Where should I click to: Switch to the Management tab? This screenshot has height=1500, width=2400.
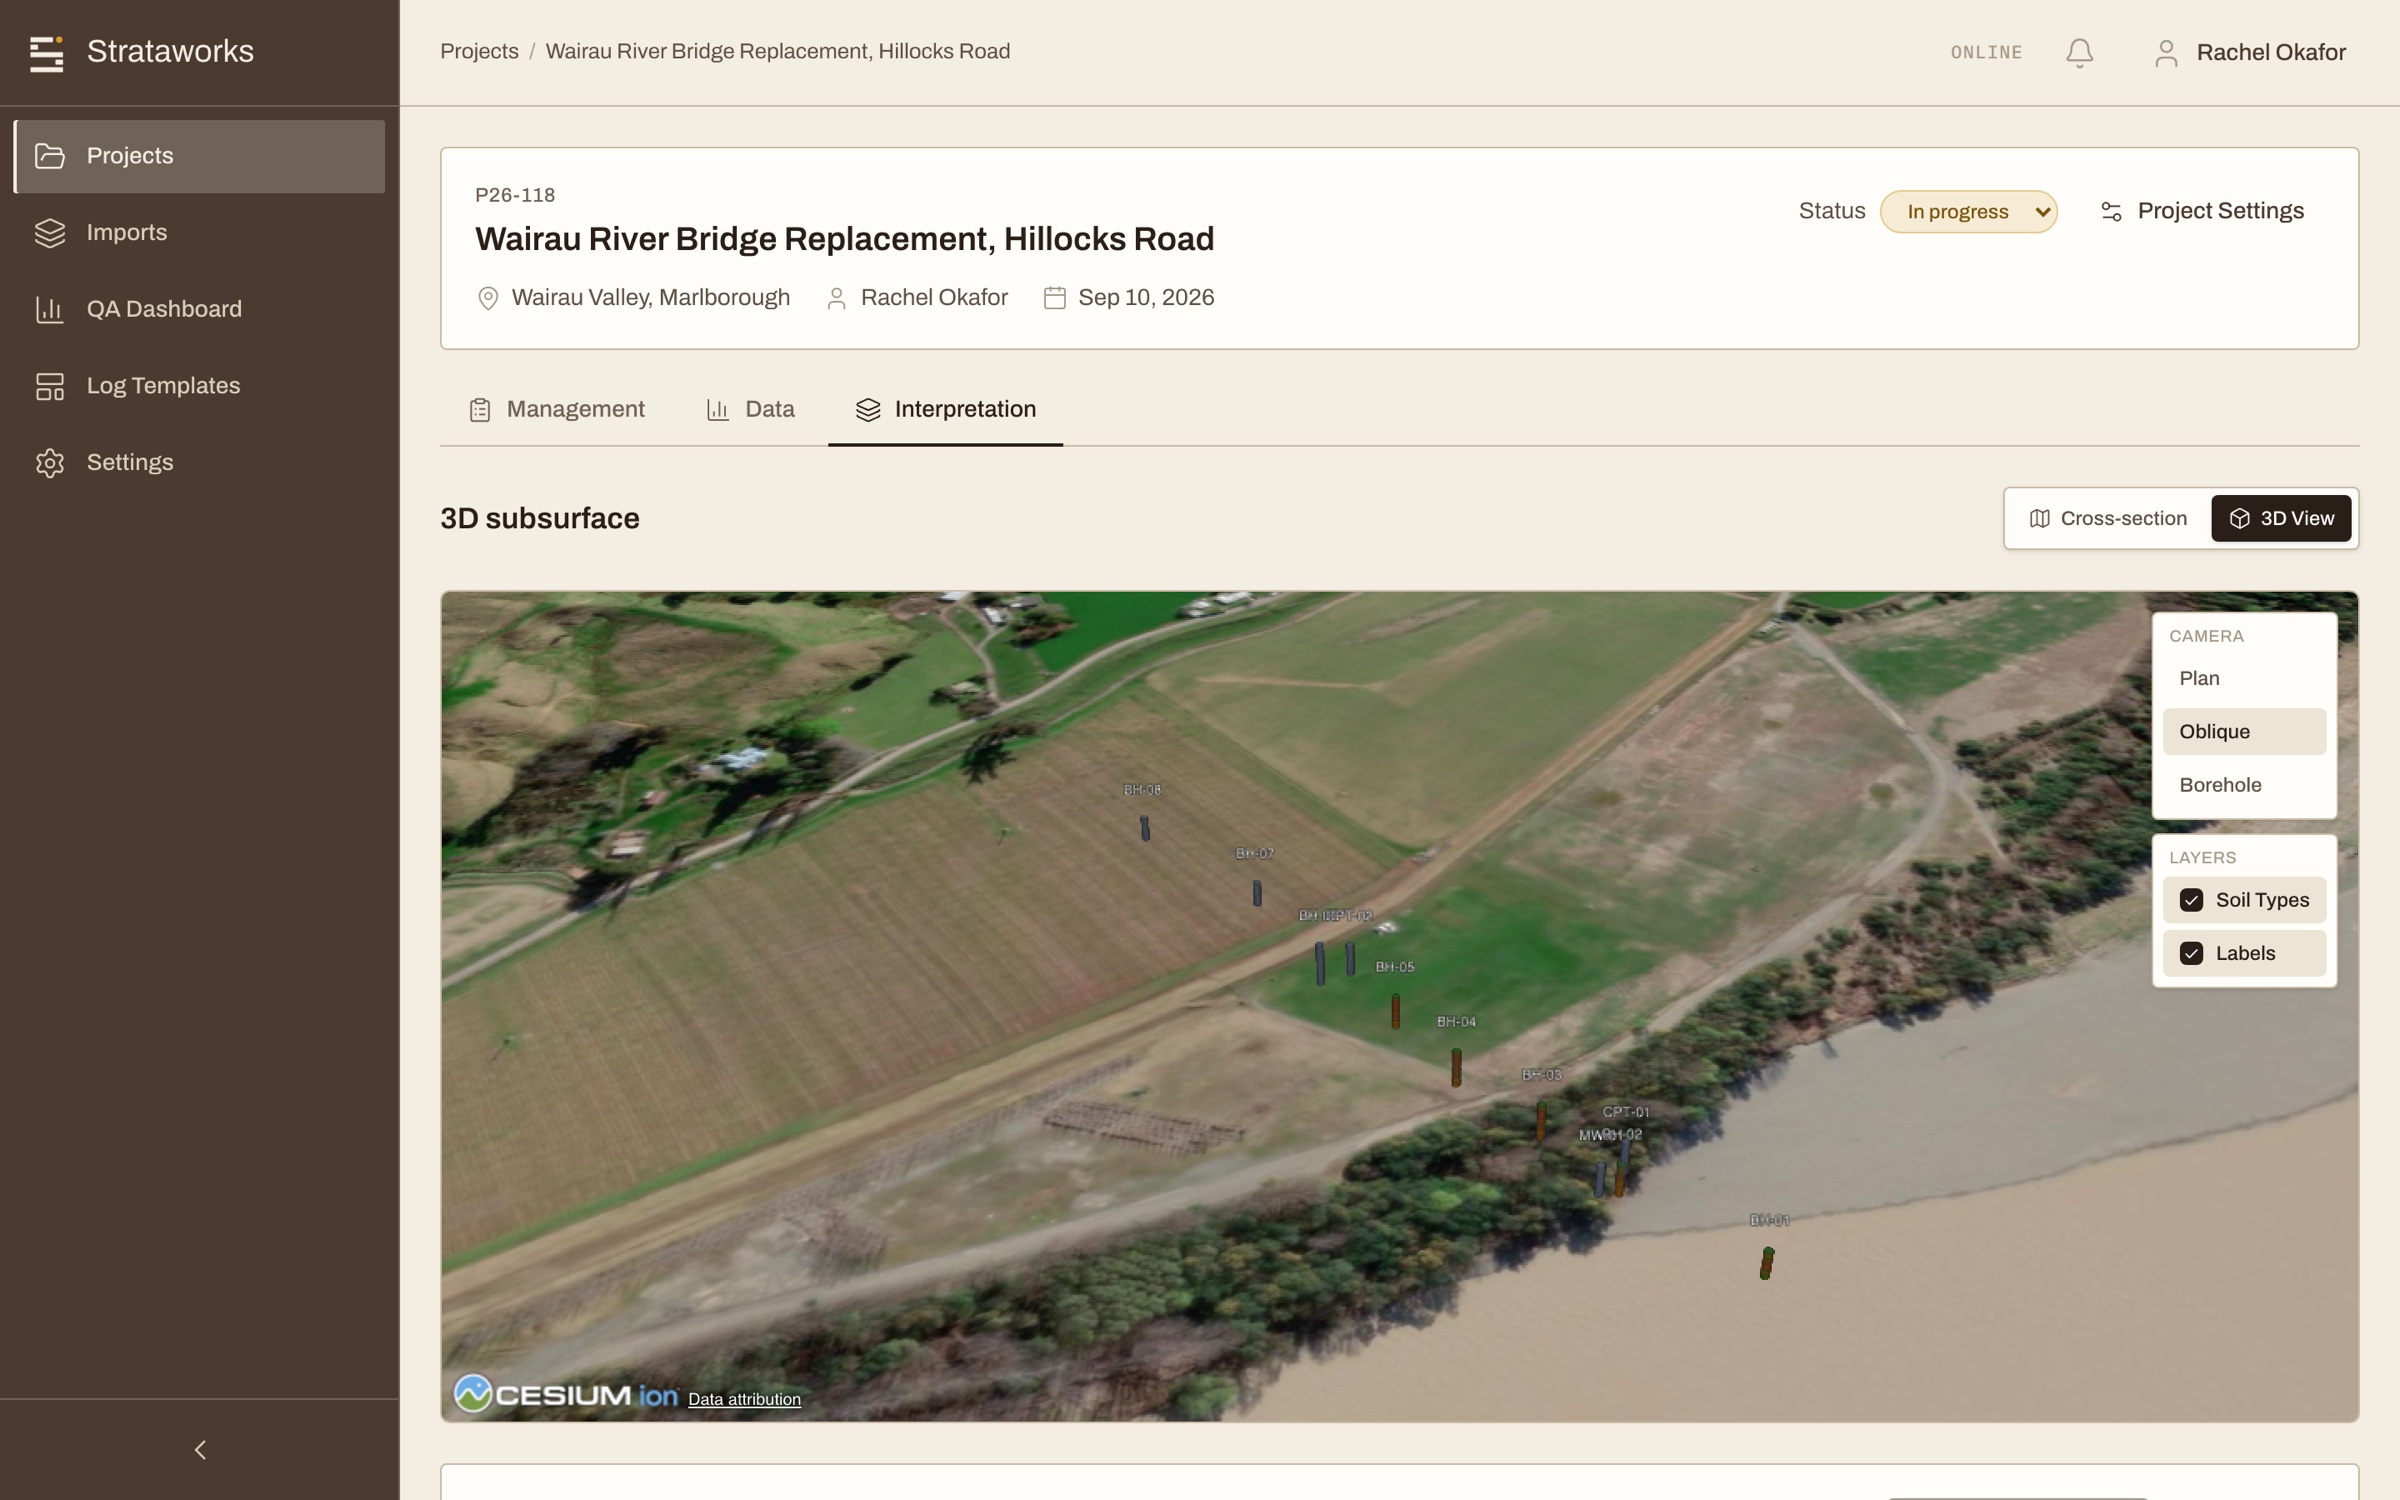[x=557, y=410]
